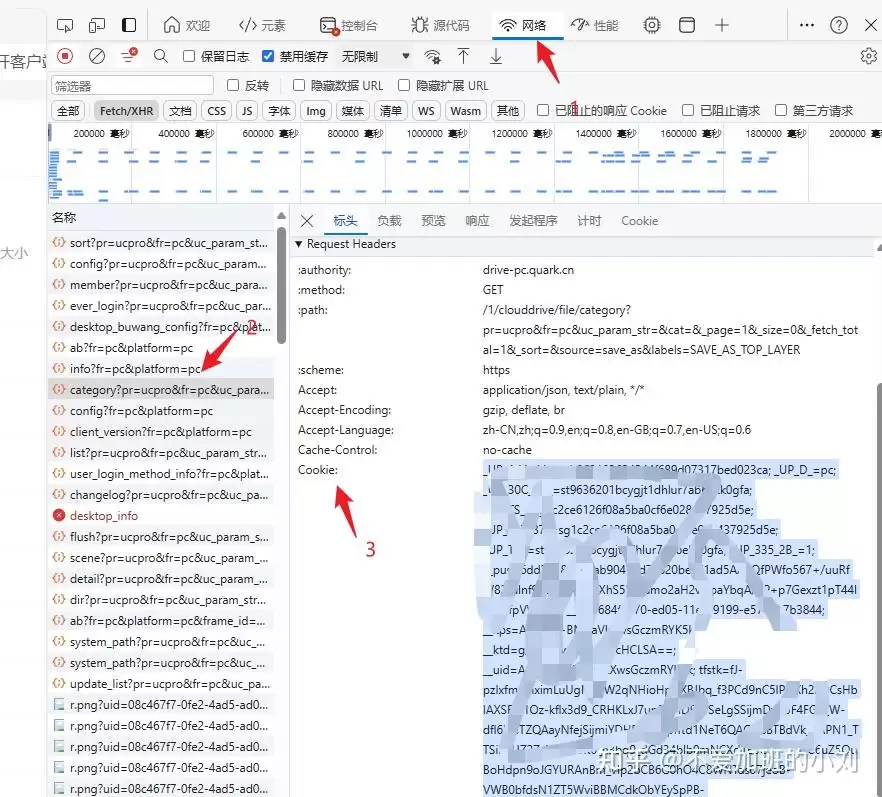Click the import HAR upload arrow
The width and height of the screenshot is (882, 797).
[463, 57]
